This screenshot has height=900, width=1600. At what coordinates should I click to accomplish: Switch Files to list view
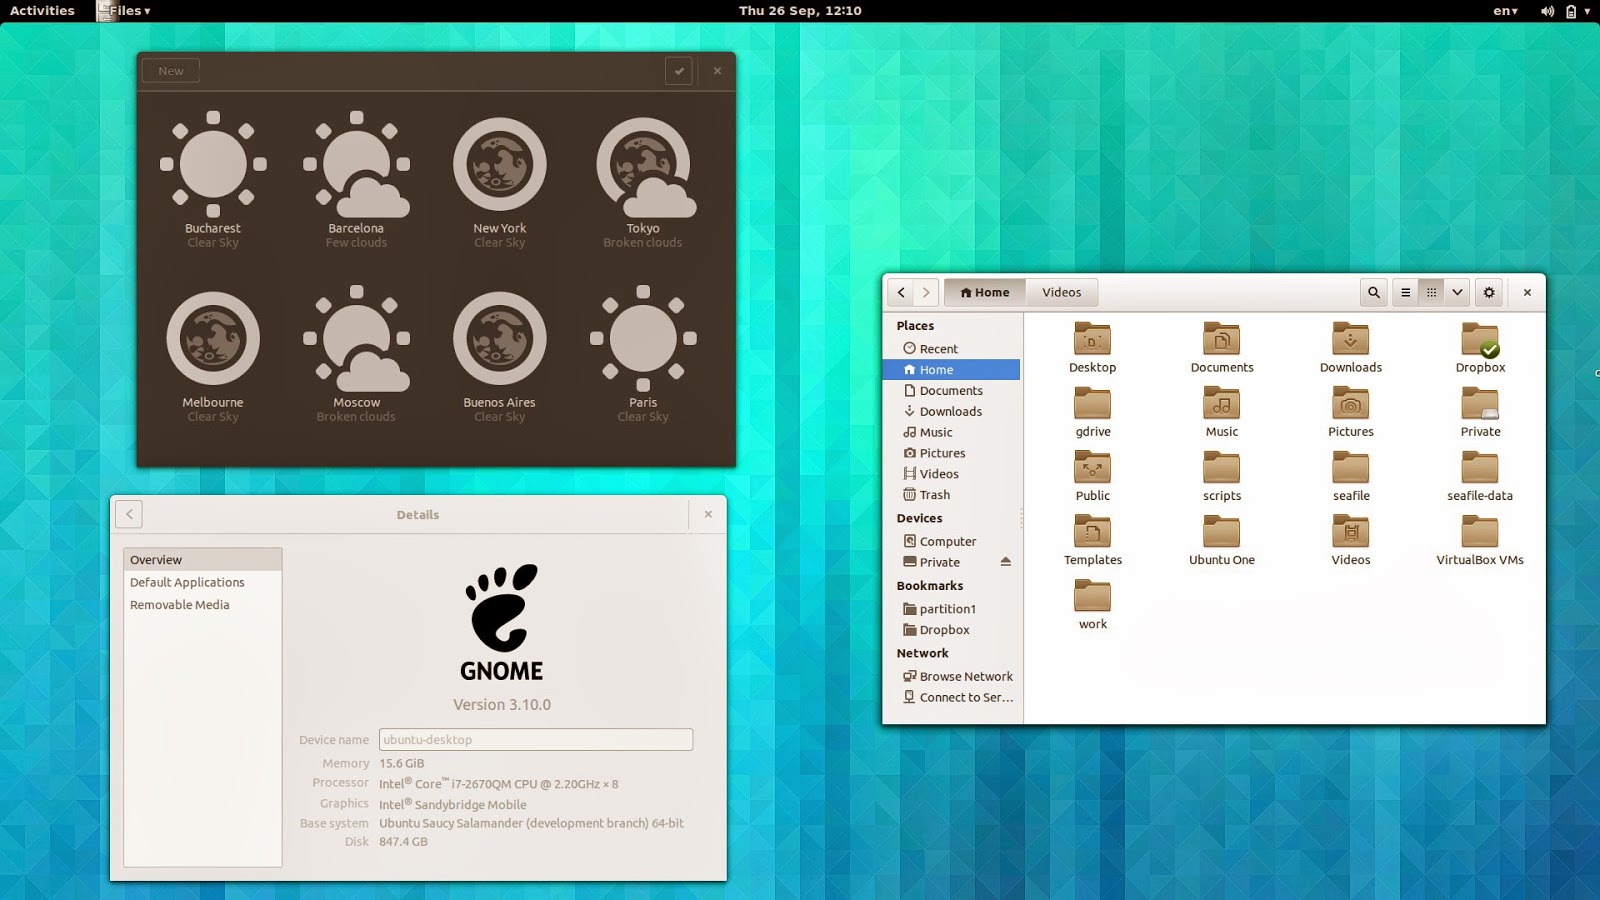point(1405,292)
